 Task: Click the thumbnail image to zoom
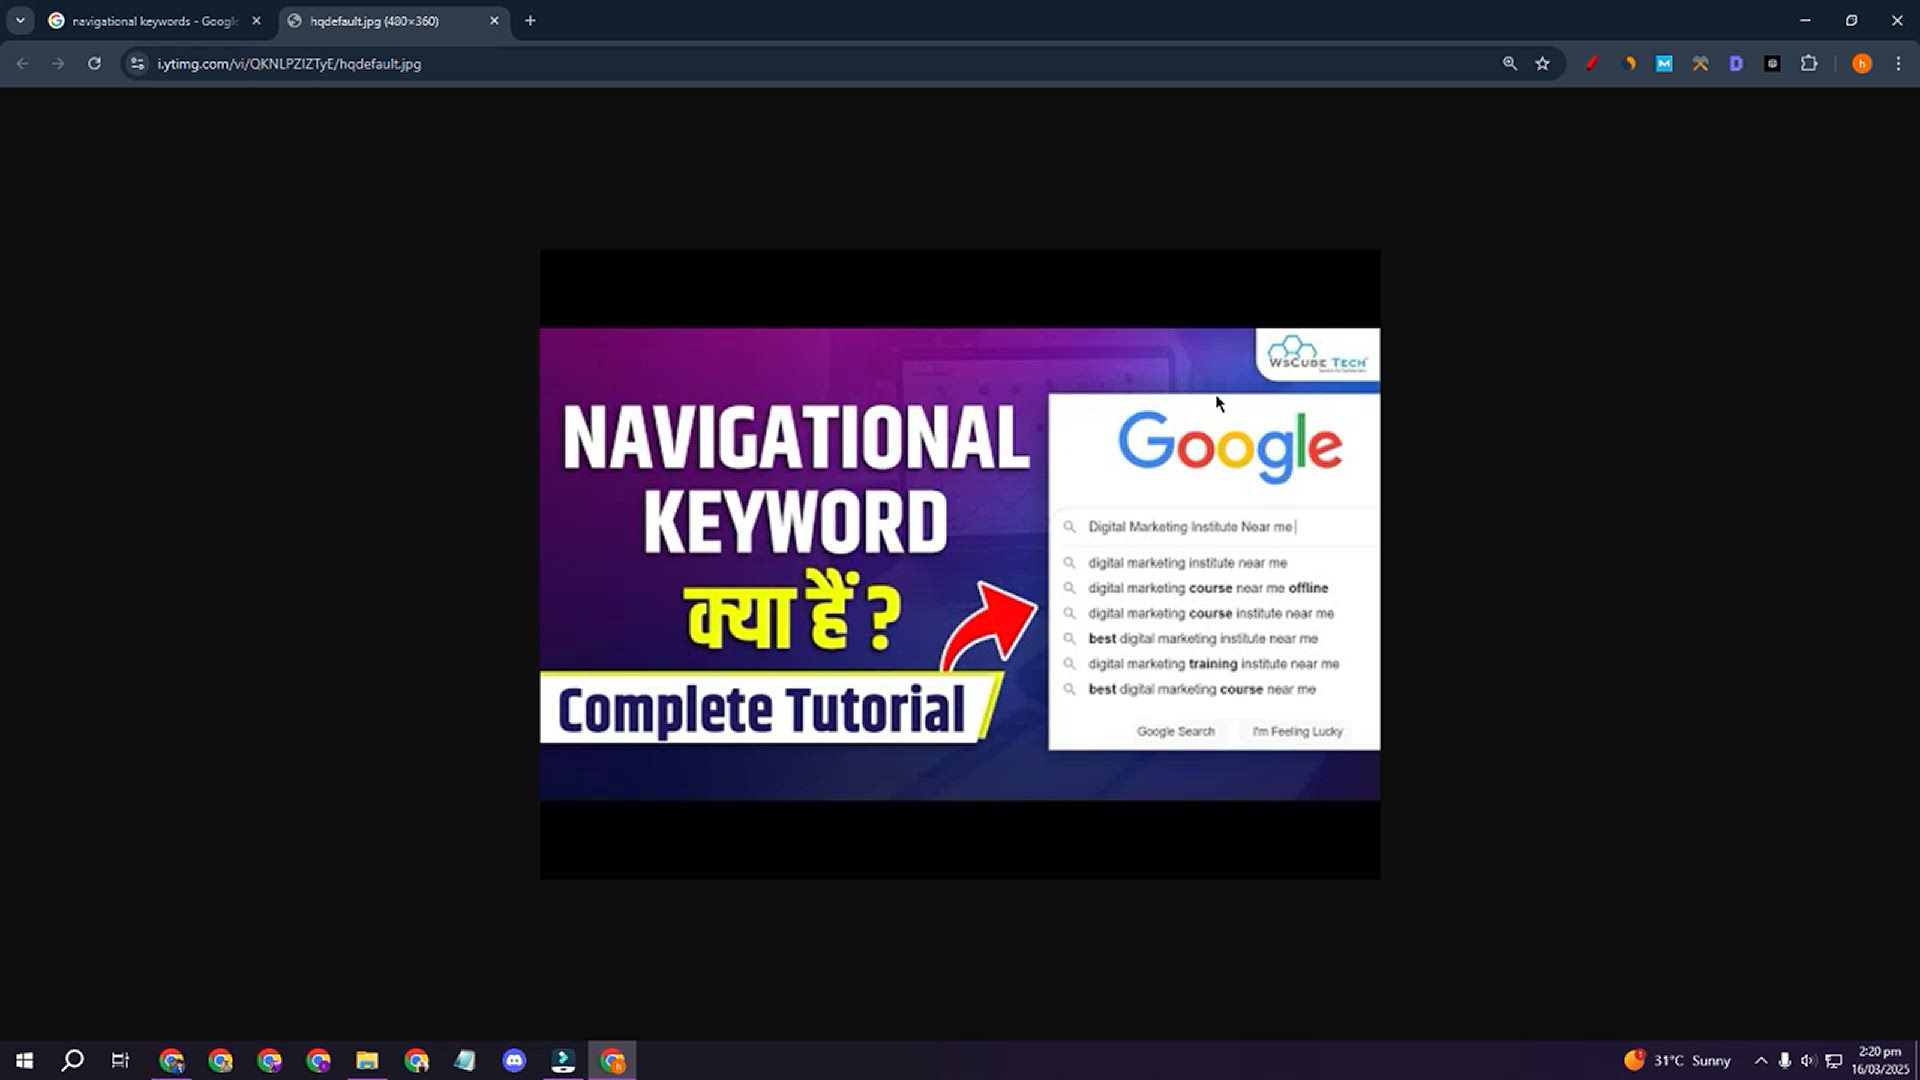(x=960, y=564)
